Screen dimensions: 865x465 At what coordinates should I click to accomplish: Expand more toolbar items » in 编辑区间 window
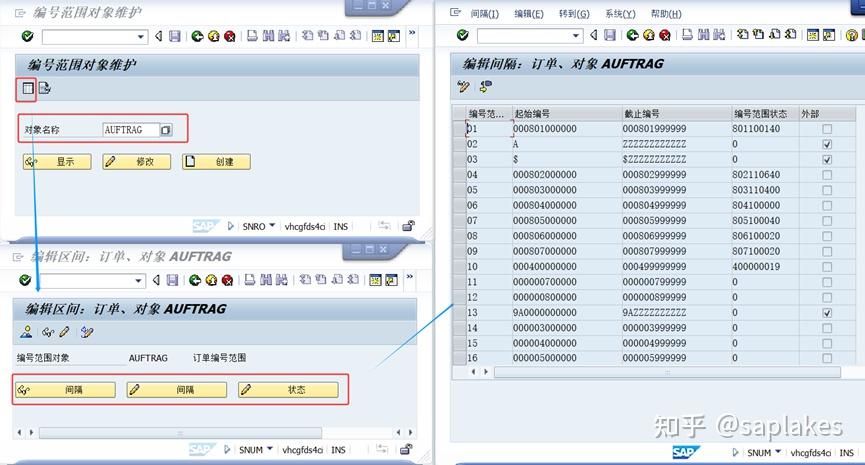pyautogui.click(x=409, y=277)
